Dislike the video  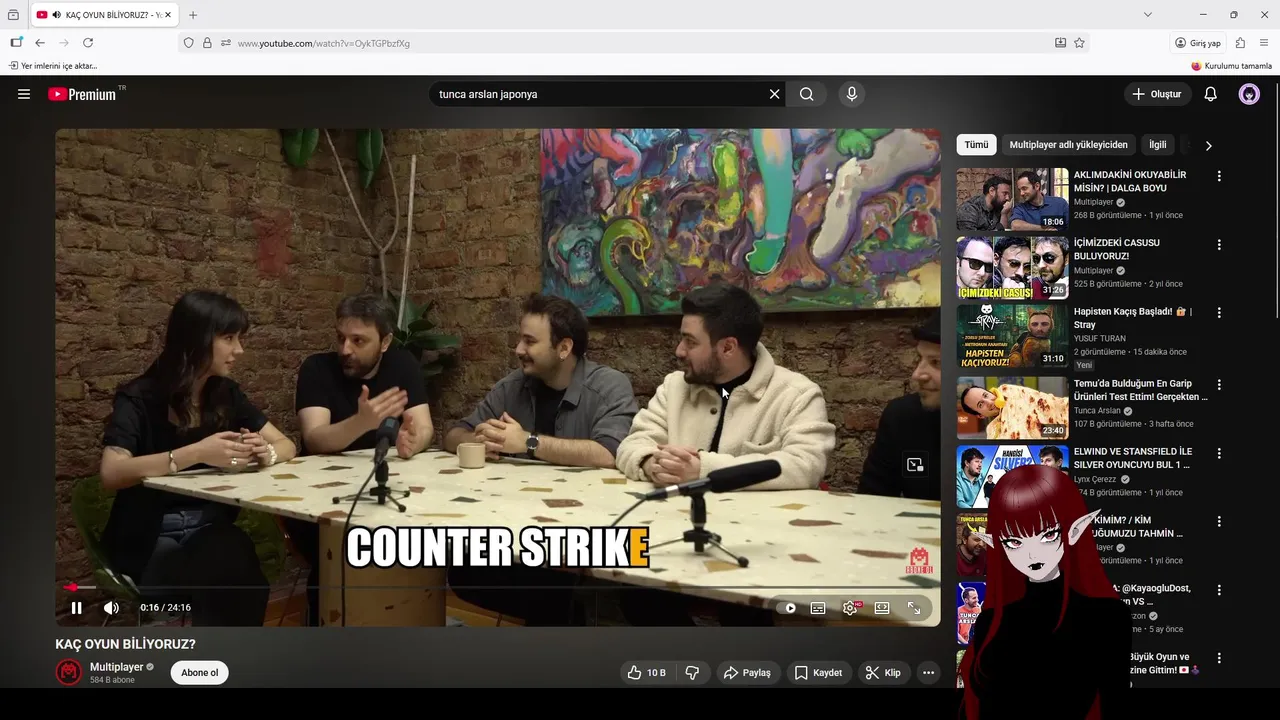(692, 673)
